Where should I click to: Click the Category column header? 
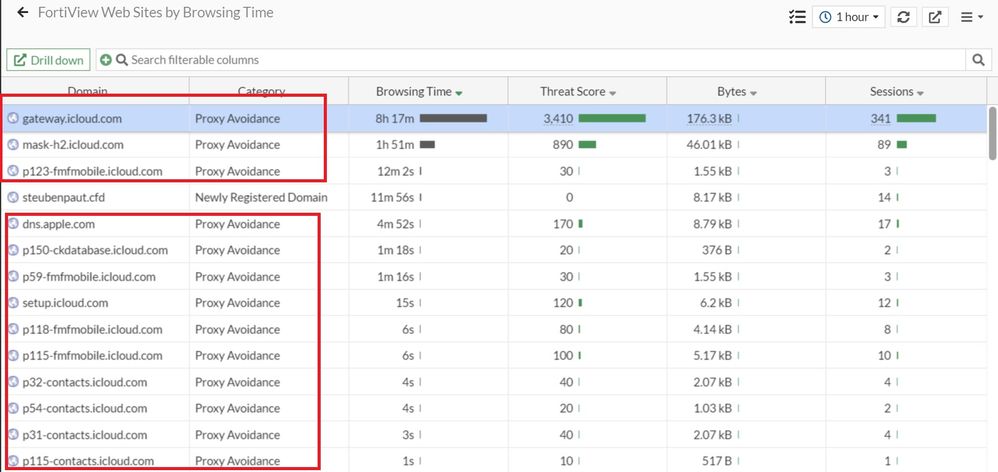tap(261, 92)
